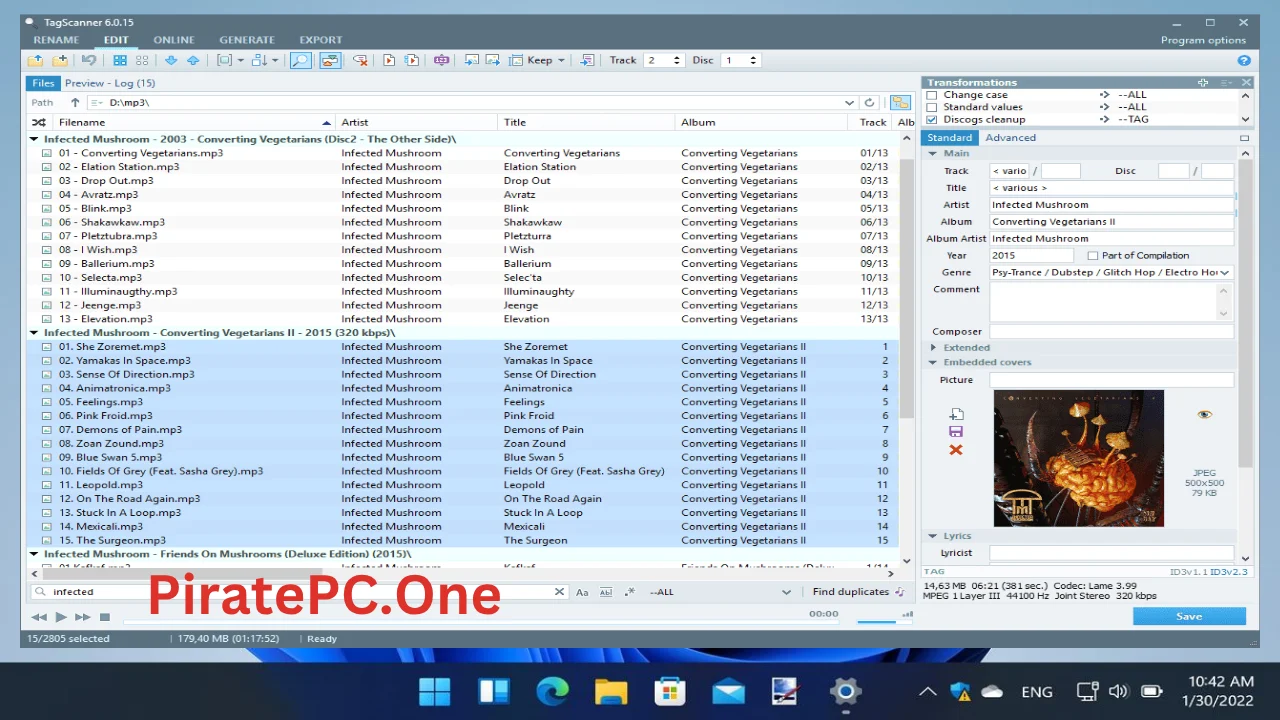Click the import cover image icon

[x=471, y=60]
